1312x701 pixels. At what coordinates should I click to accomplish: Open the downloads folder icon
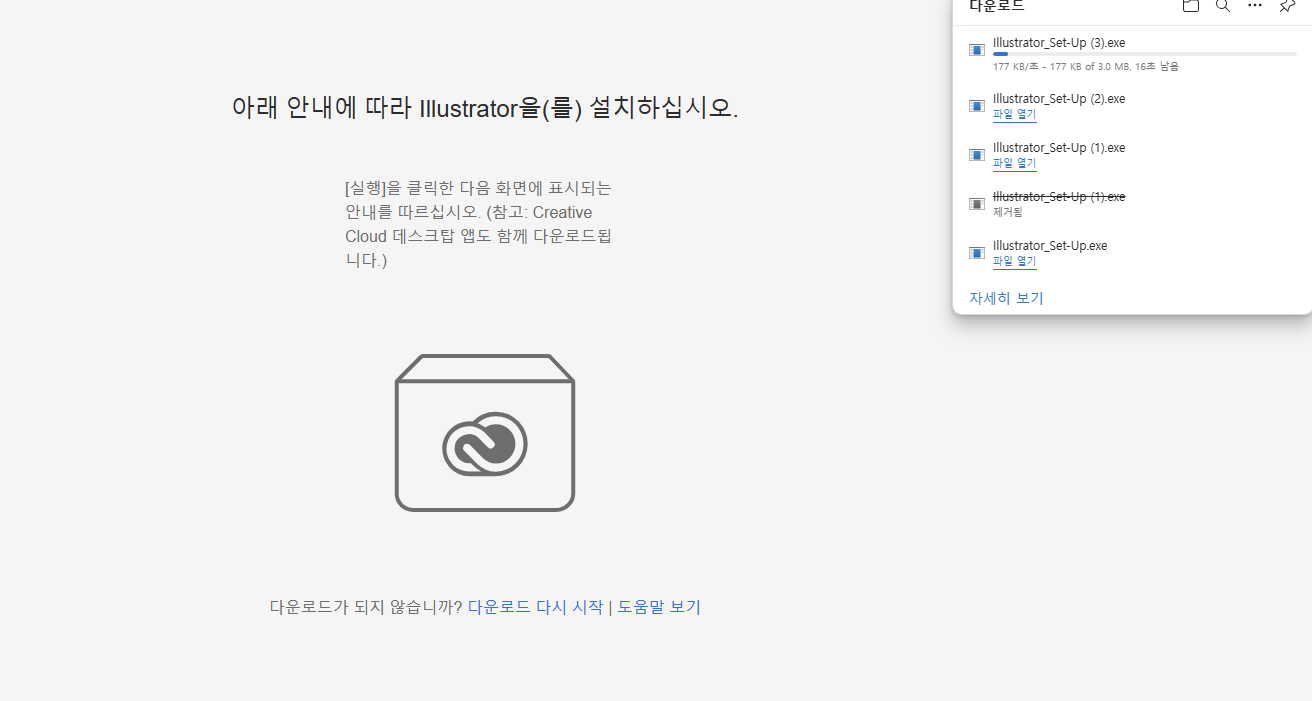[1190, 6]
